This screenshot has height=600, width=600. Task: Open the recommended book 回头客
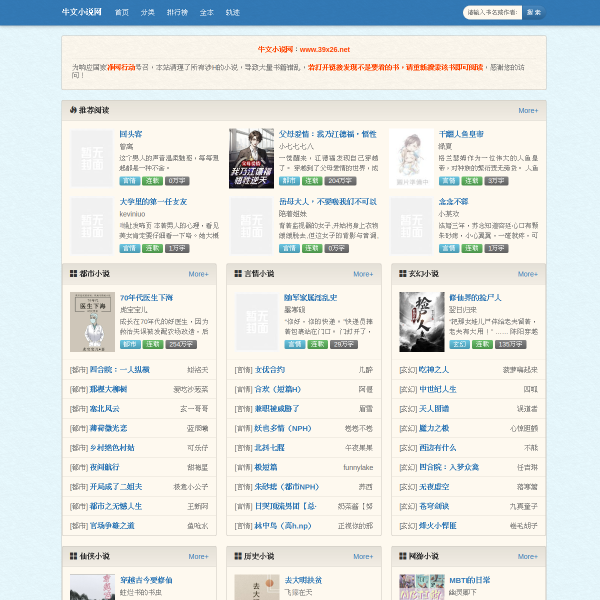coord(131,134)
